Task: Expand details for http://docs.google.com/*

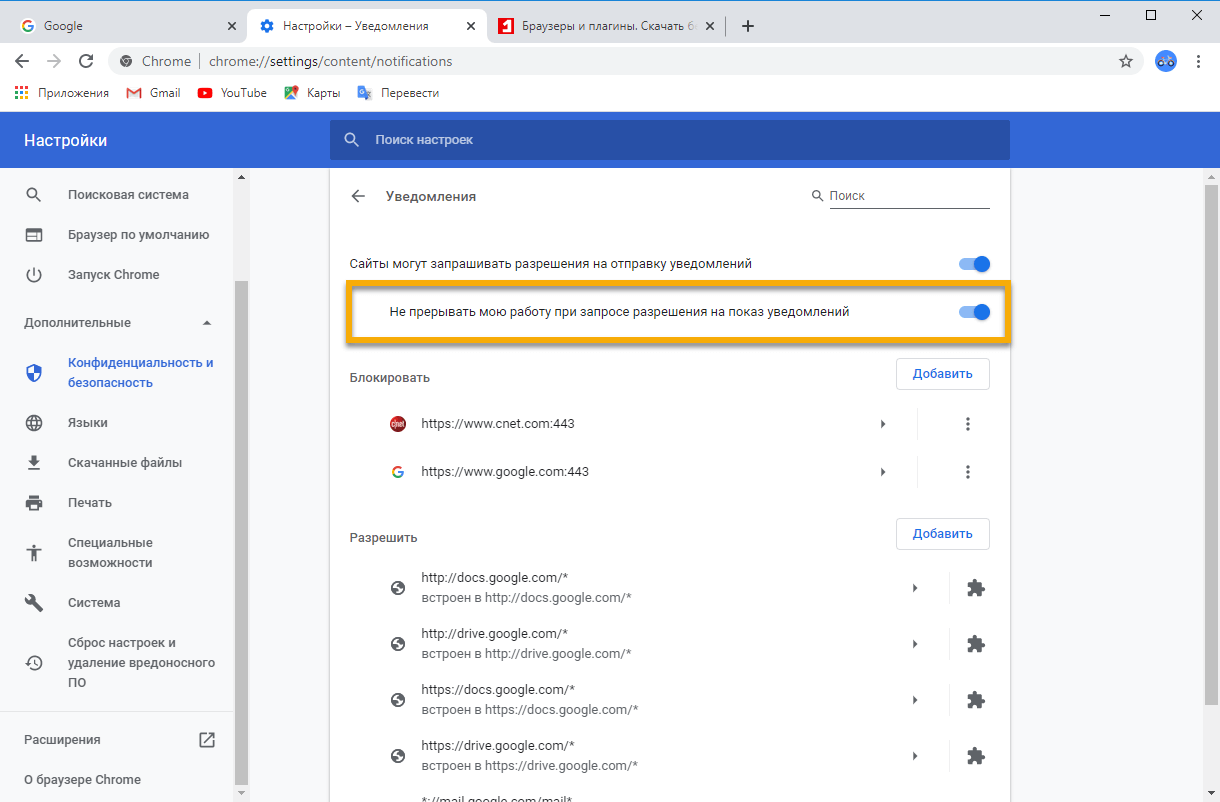Action: 915,588
